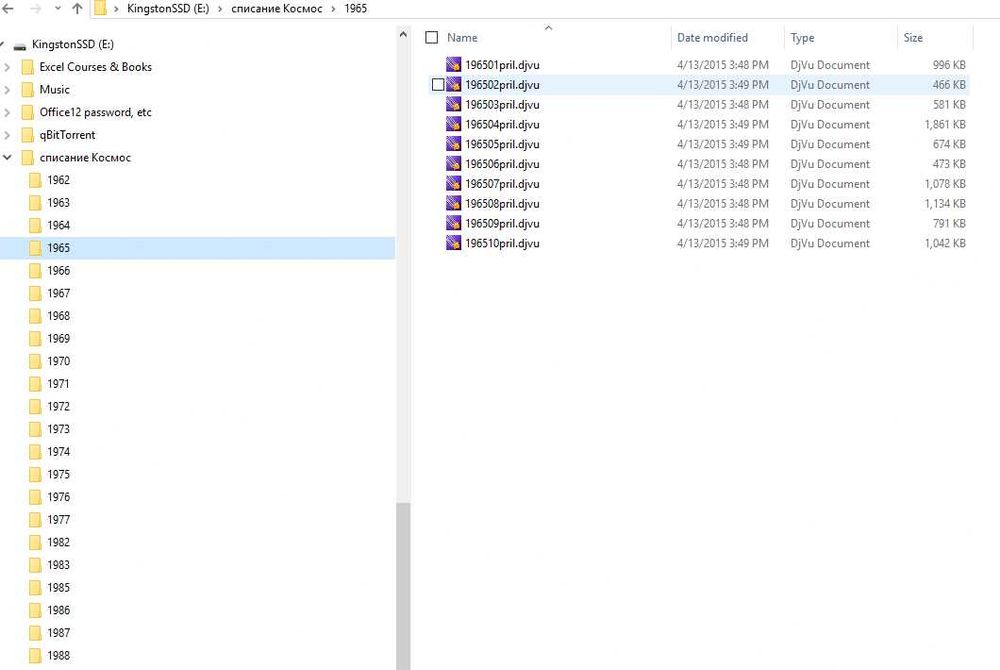Click the KingstonSSD (E:) drive icon
This screenshot has height=670, width=1000.
(20, 45)
